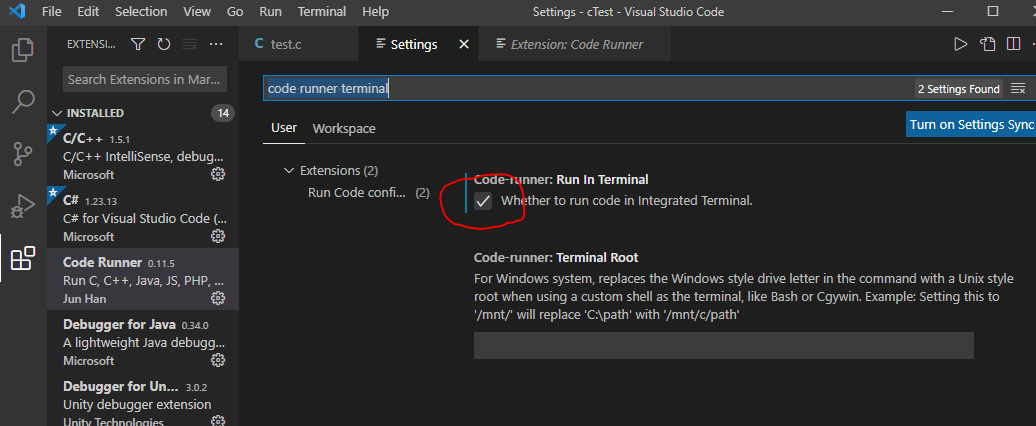Select Debugger for Unity extension entry
This screenshot has height=426, width=1036.
click(143, 400)
